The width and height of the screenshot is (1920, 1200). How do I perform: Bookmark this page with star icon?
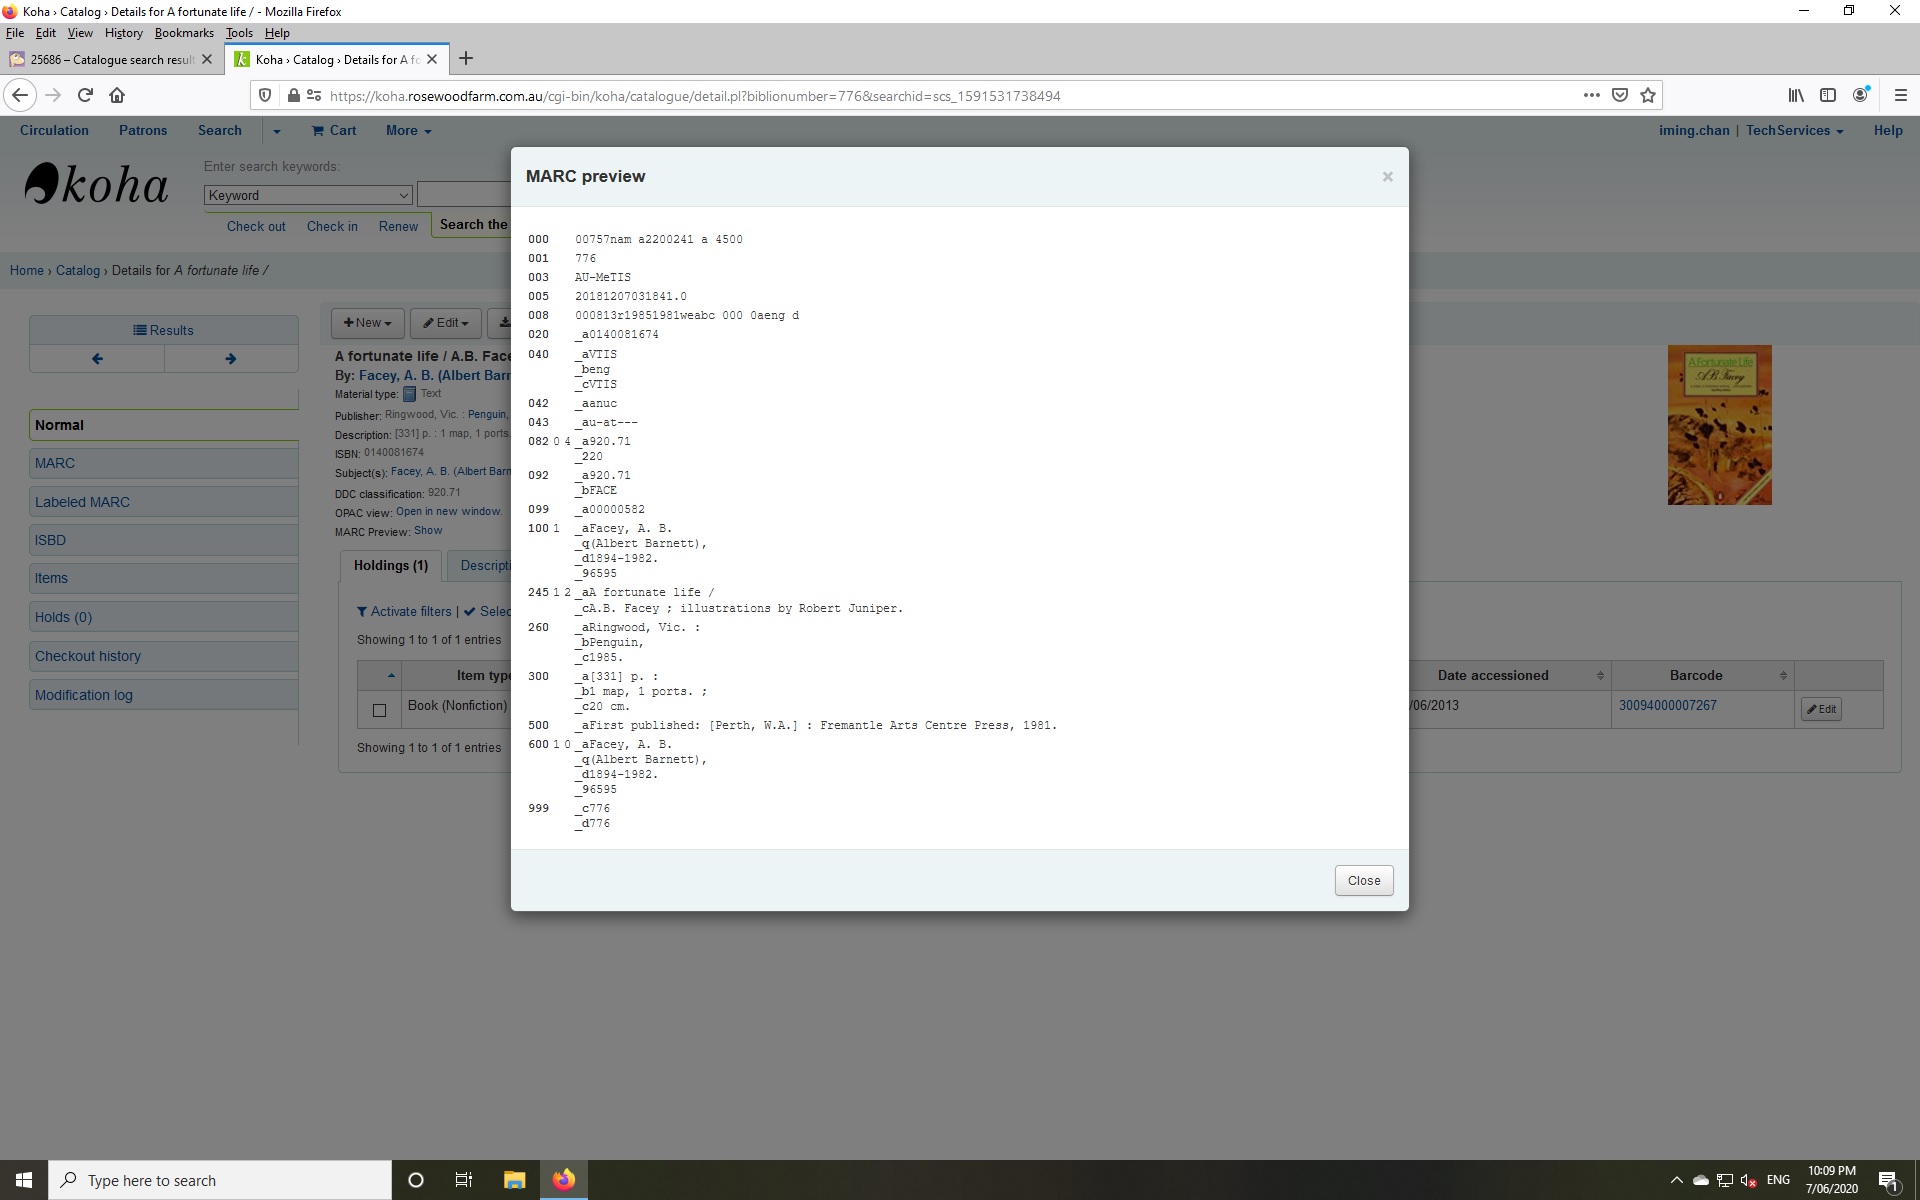click(x=1648, y=95)
